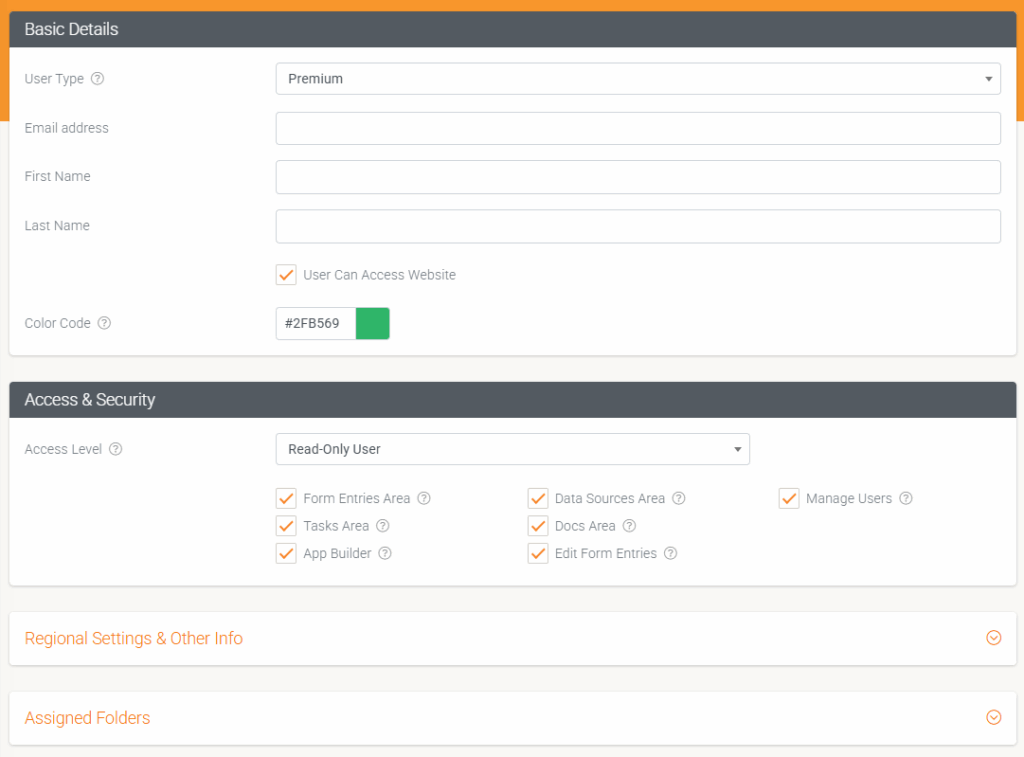Open help icon next to User Type

coord(97,79)
